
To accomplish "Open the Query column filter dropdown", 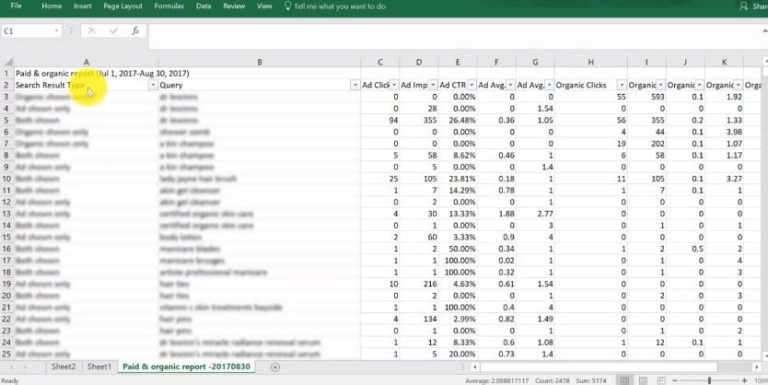I will click(x=355, y=85).
